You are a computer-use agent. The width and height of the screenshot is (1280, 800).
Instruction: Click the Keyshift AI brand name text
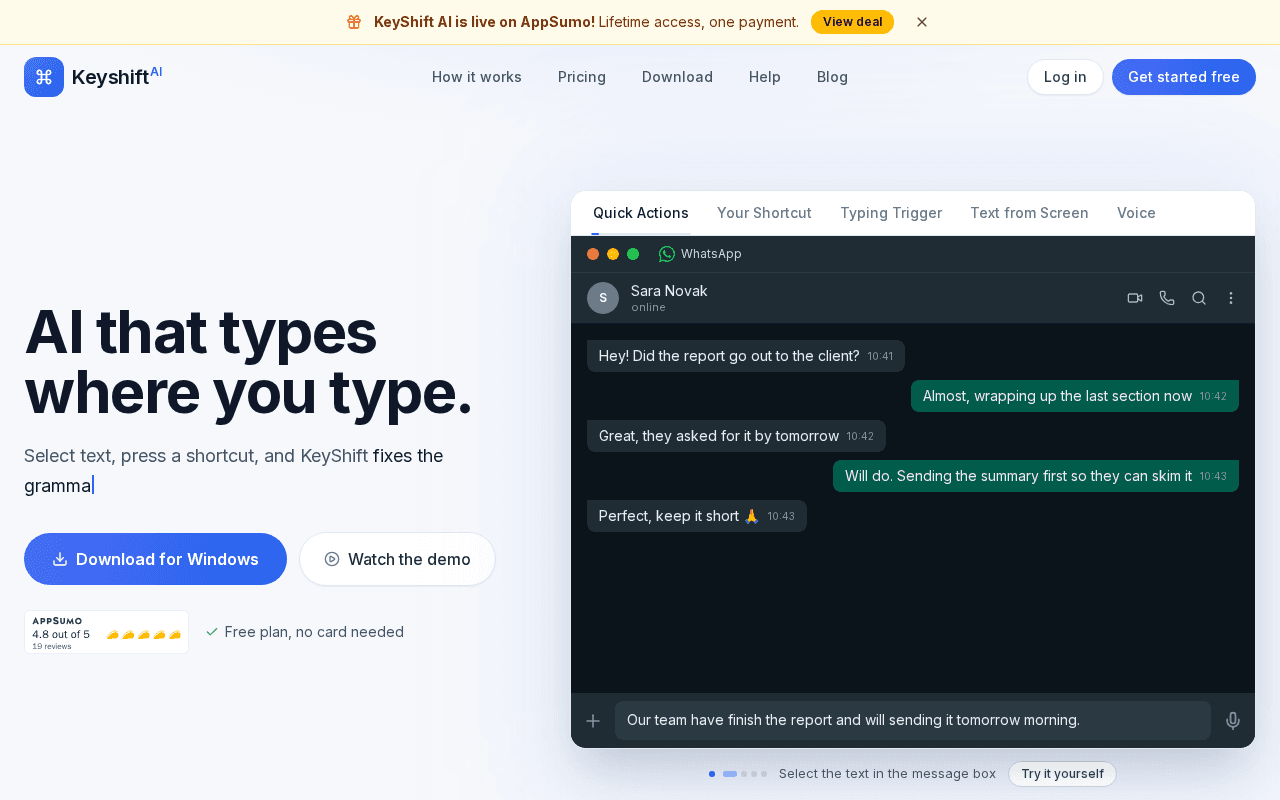tap(117, 76)
